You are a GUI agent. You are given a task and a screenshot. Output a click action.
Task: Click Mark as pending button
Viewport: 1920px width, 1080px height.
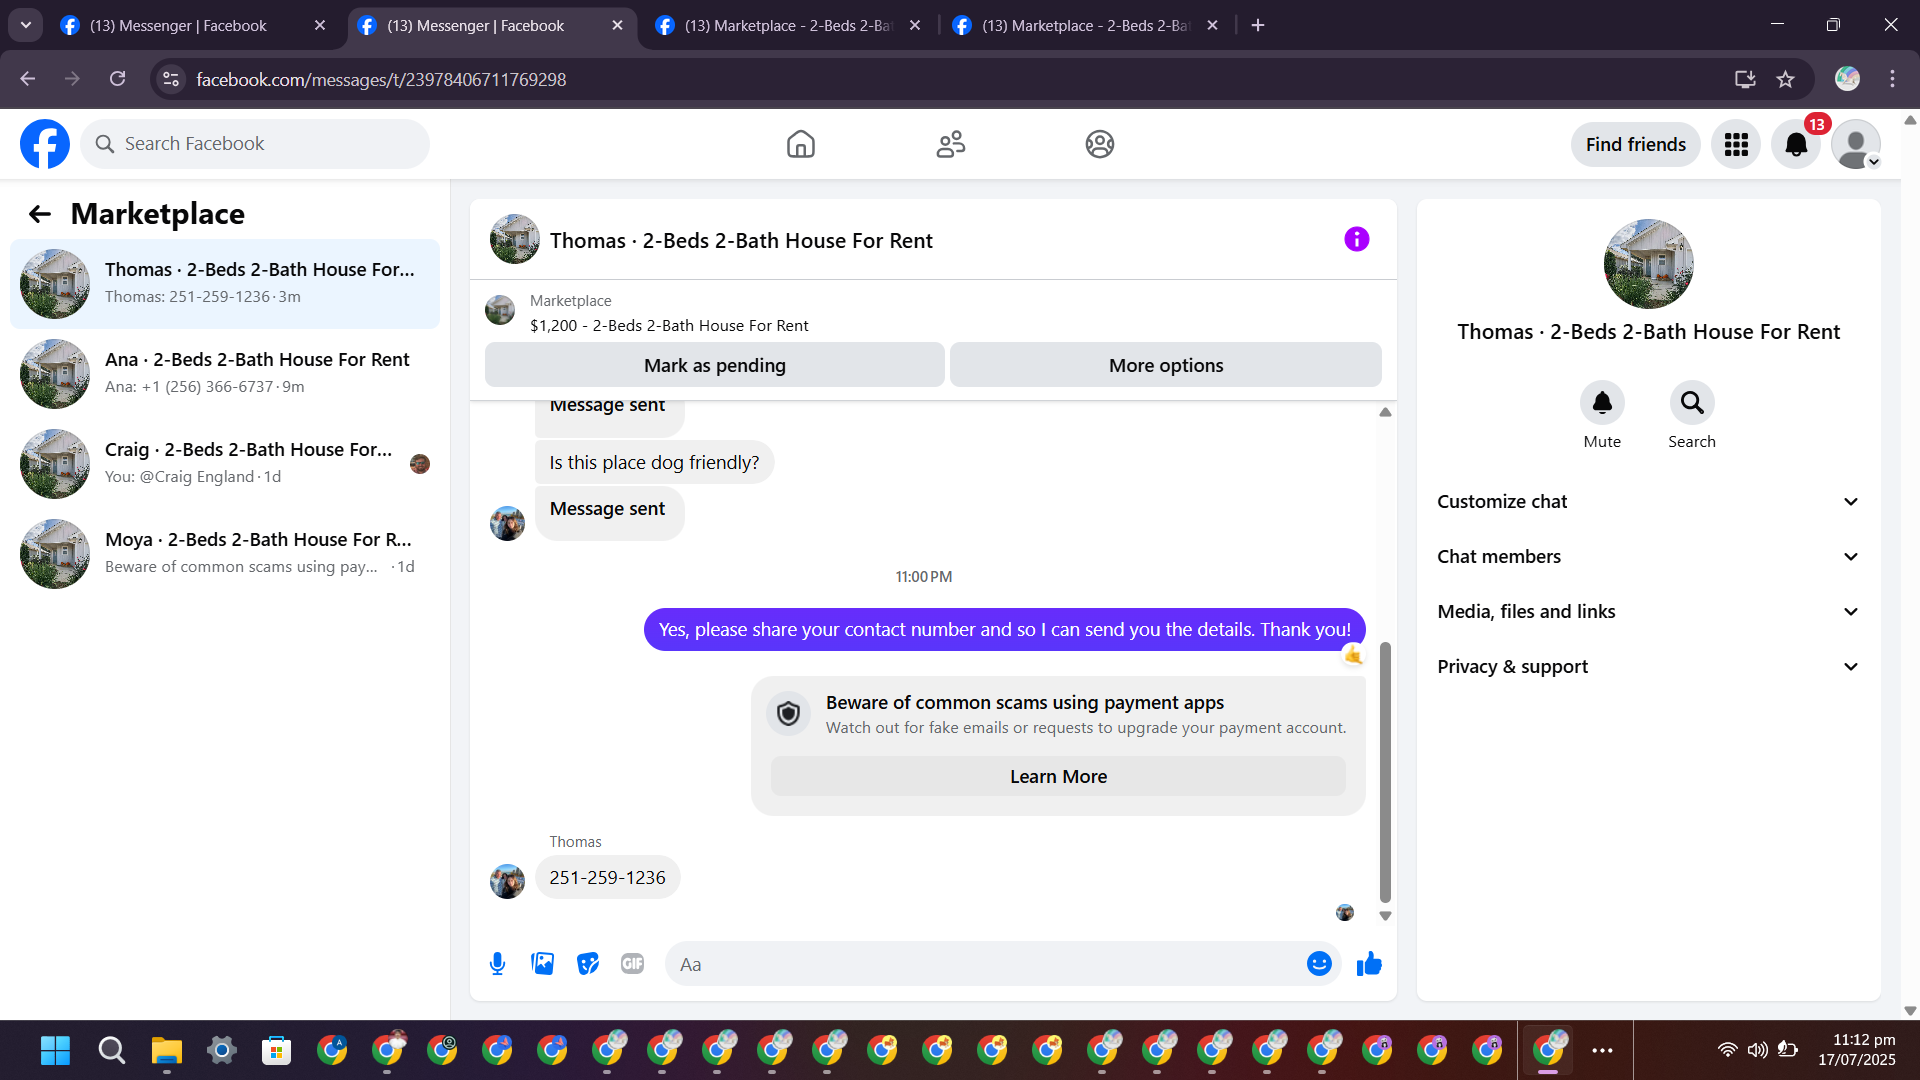coord(715,365)
